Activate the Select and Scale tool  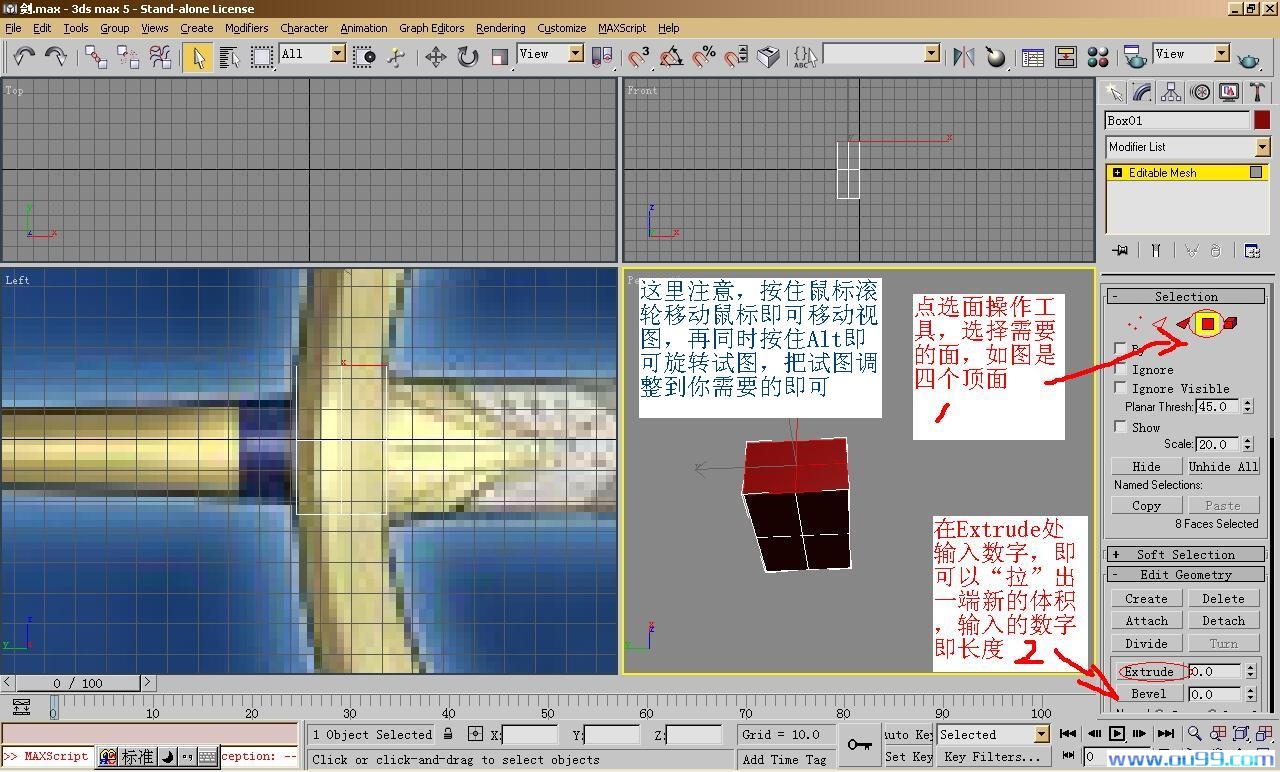[x=500, y=57]
